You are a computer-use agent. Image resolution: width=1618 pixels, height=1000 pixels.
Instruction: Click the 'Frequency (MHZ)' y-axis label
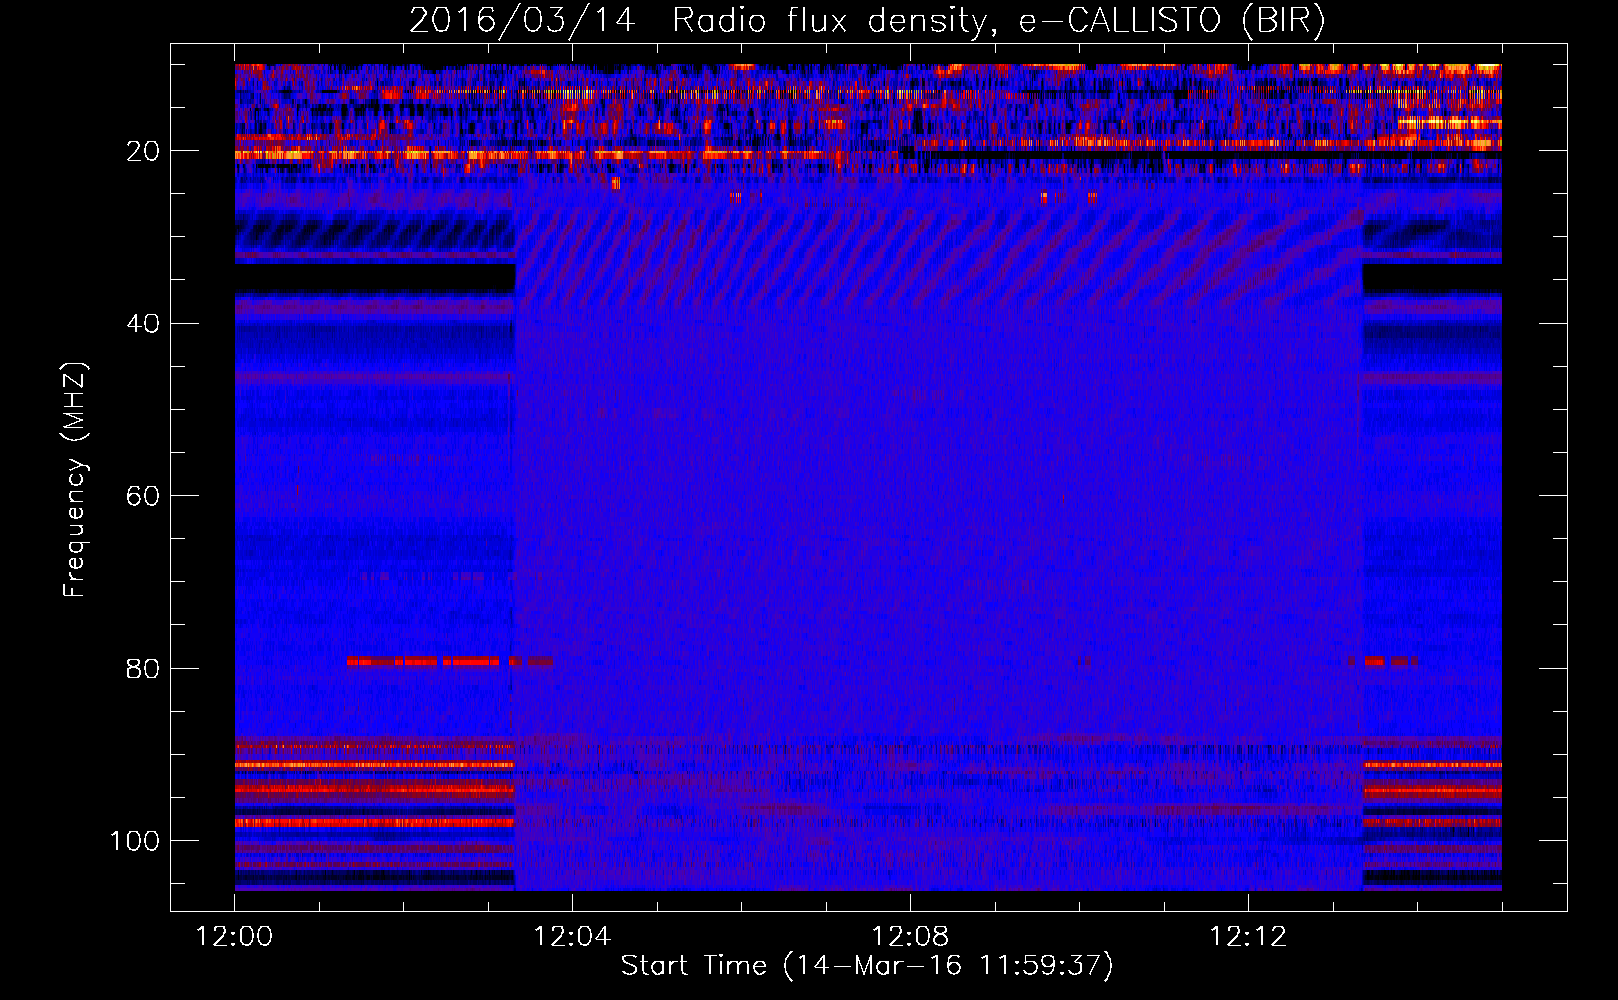(x=75, y=479)
